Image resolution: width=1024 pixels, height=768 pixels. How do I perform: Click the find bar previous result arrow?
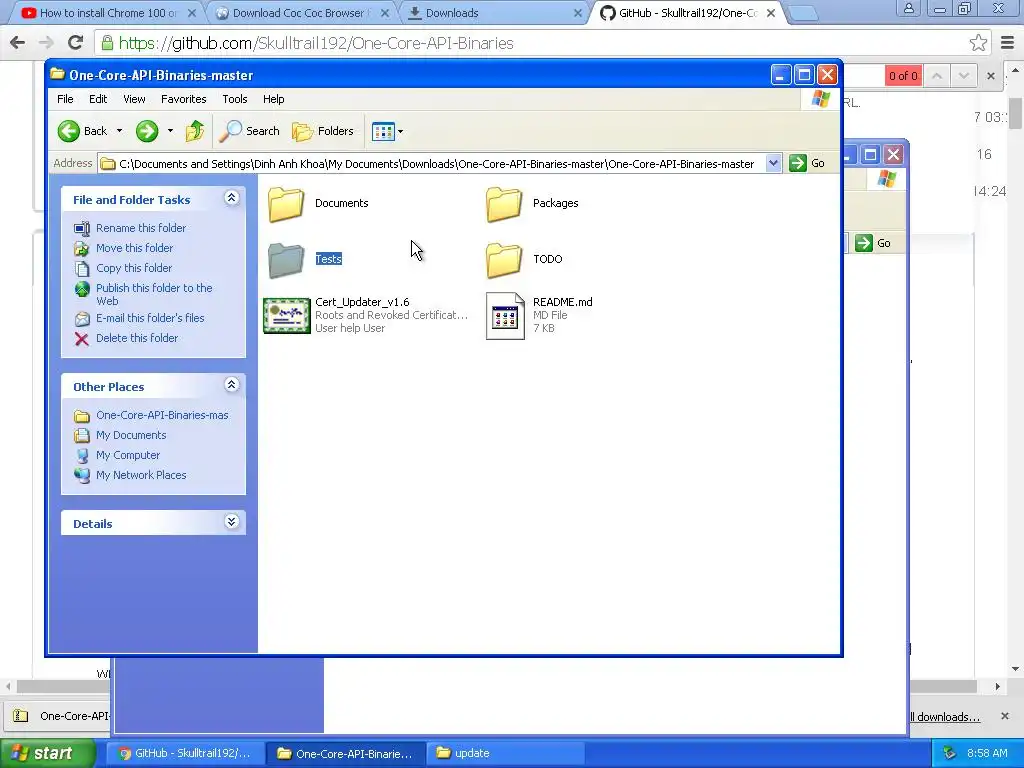pos(936,76)
